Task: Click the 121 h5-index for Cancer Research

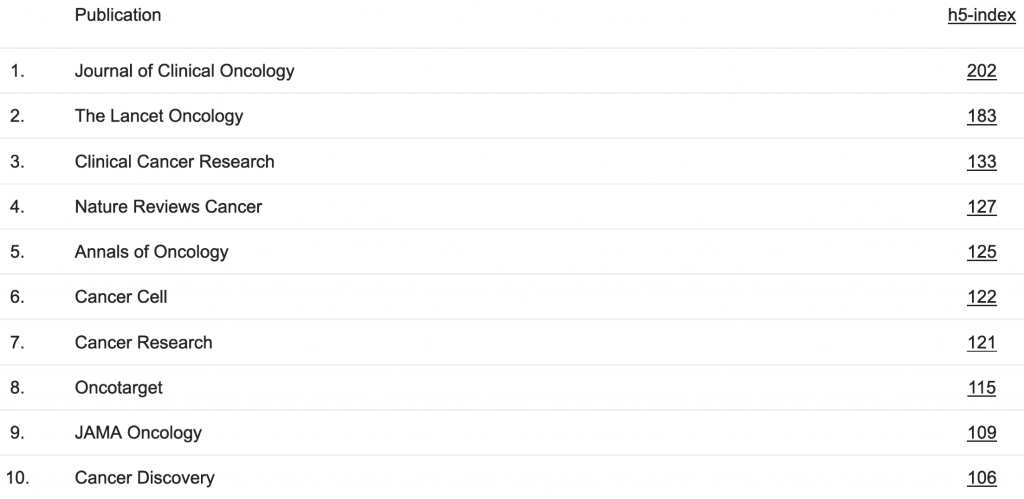Action: click(981, 342)
